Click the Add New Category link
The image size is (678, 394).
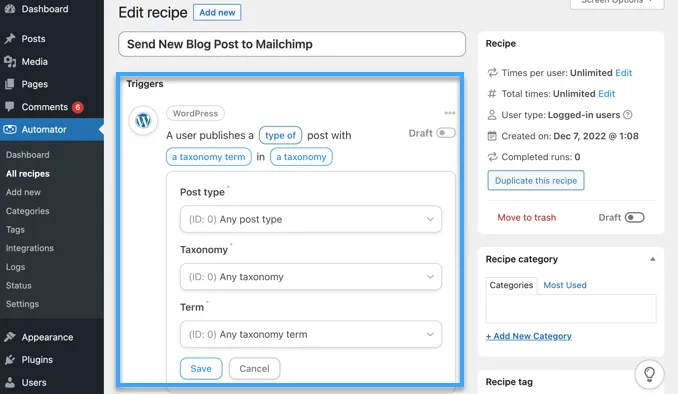[528, 336]
